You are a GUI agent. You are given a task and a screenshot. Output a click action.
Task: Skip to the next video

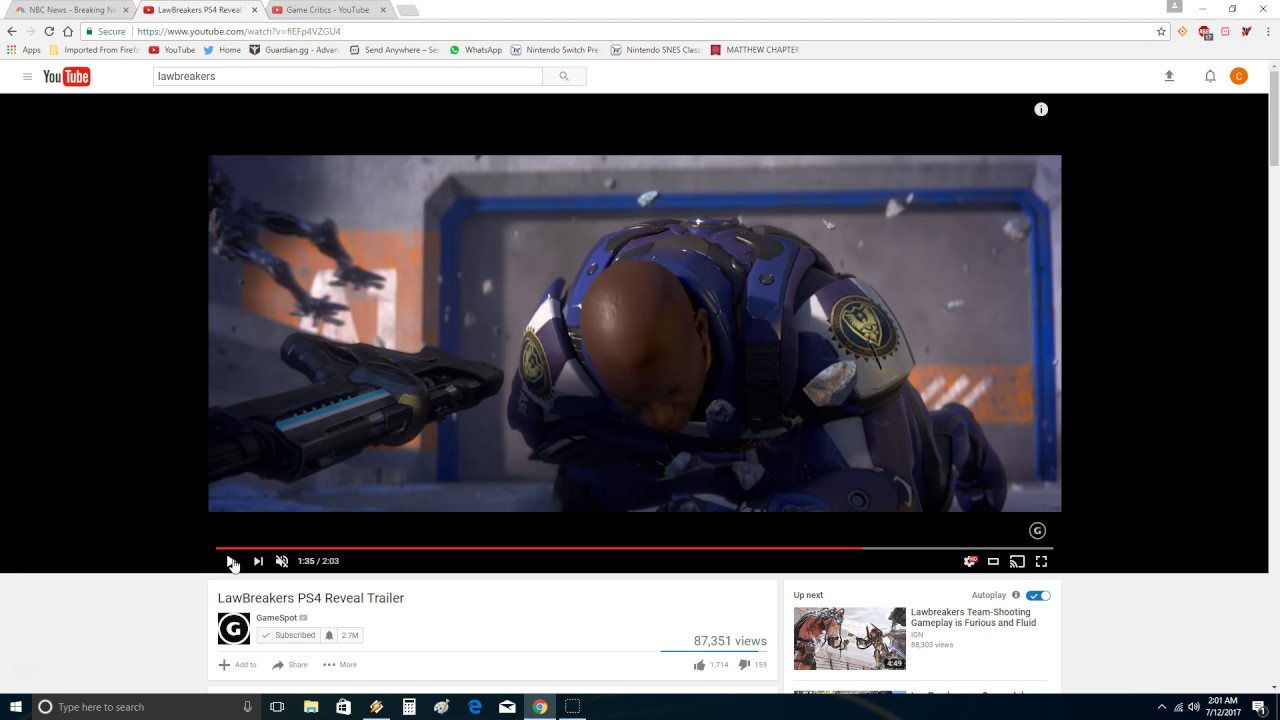tap(258, 561)
